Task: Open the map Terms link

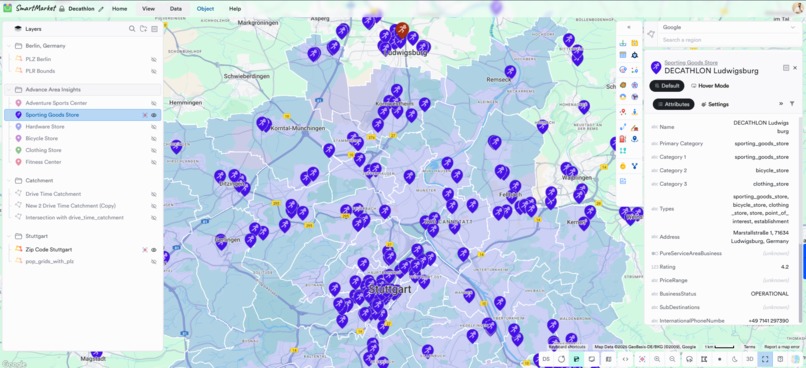Action: (x=749, y=347)
